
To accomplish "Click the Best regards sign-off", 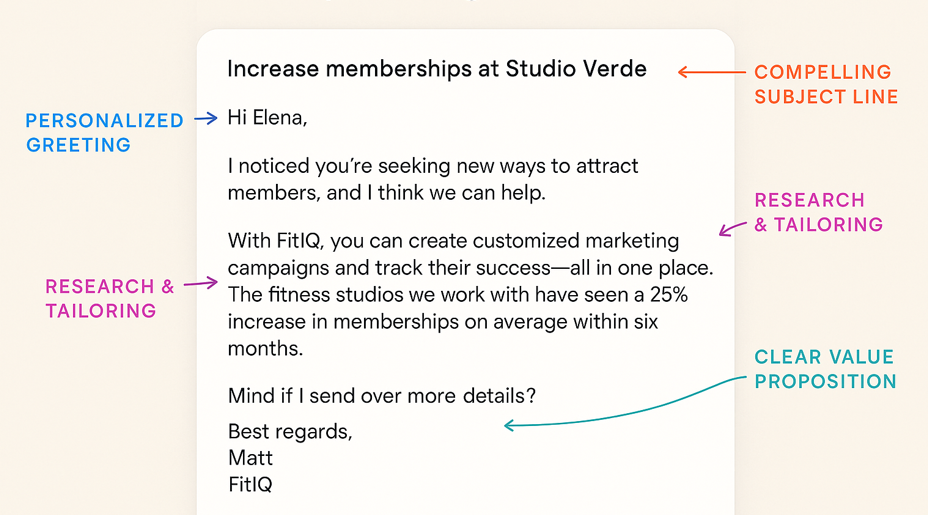I will [290, 432].
